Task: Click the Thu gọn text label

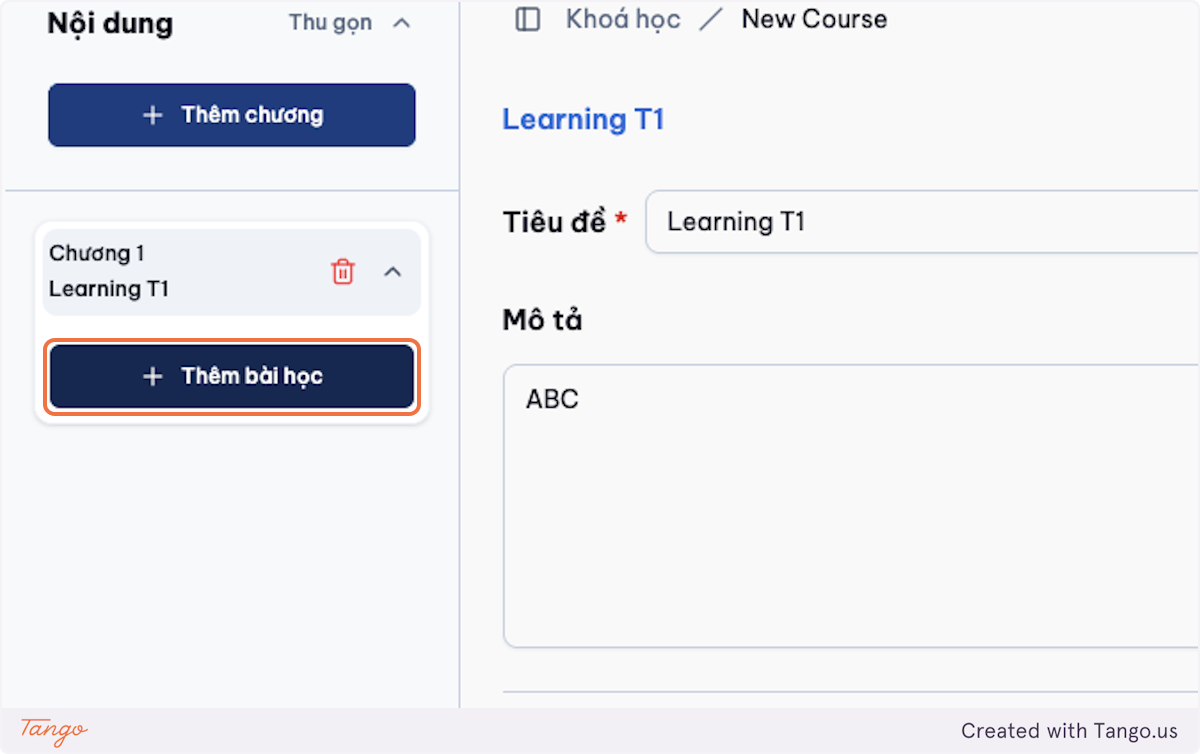Action: 330,22
